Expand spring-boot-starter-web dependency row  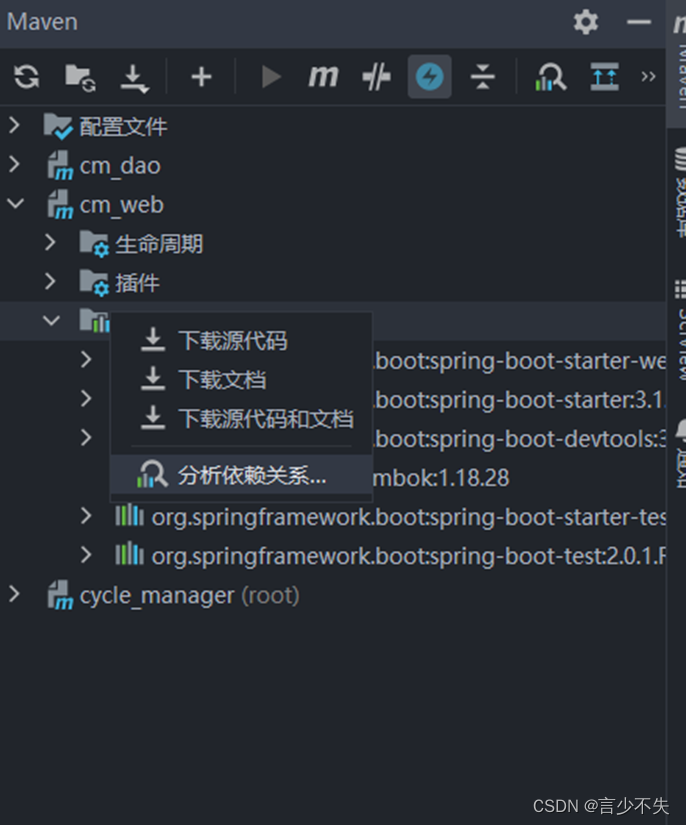click(x=86, y=359)
